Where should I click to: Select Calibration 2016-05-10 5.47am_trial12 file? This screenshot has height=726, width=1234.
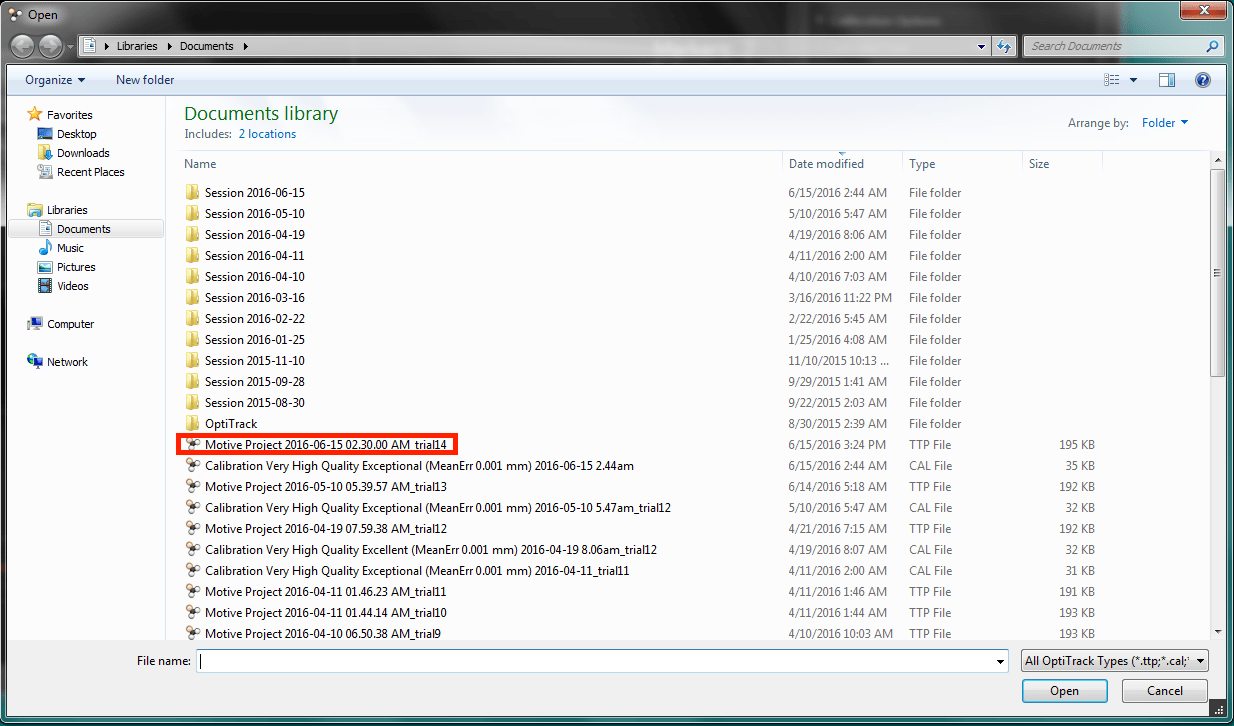point(438,507)
